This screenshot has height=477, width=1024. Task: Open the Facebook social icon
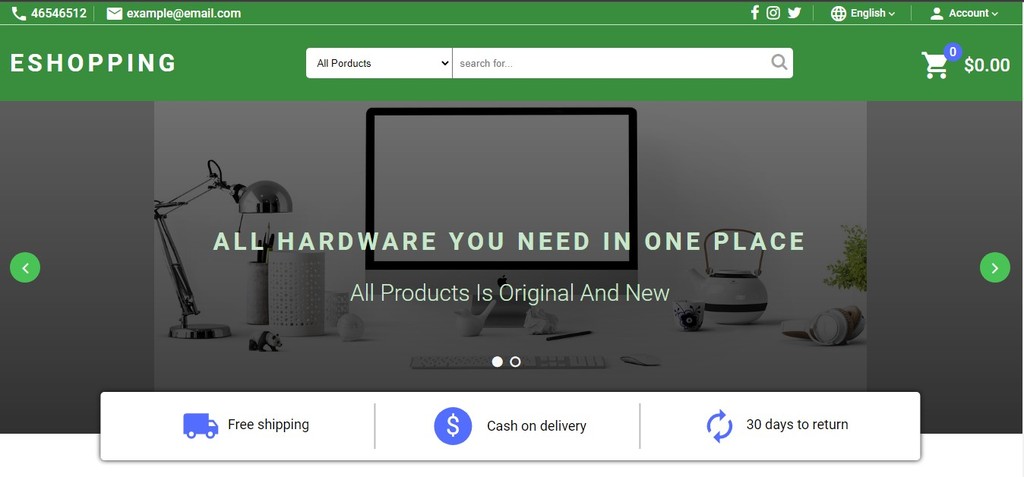pyautogui.click(x=754, y=12)
